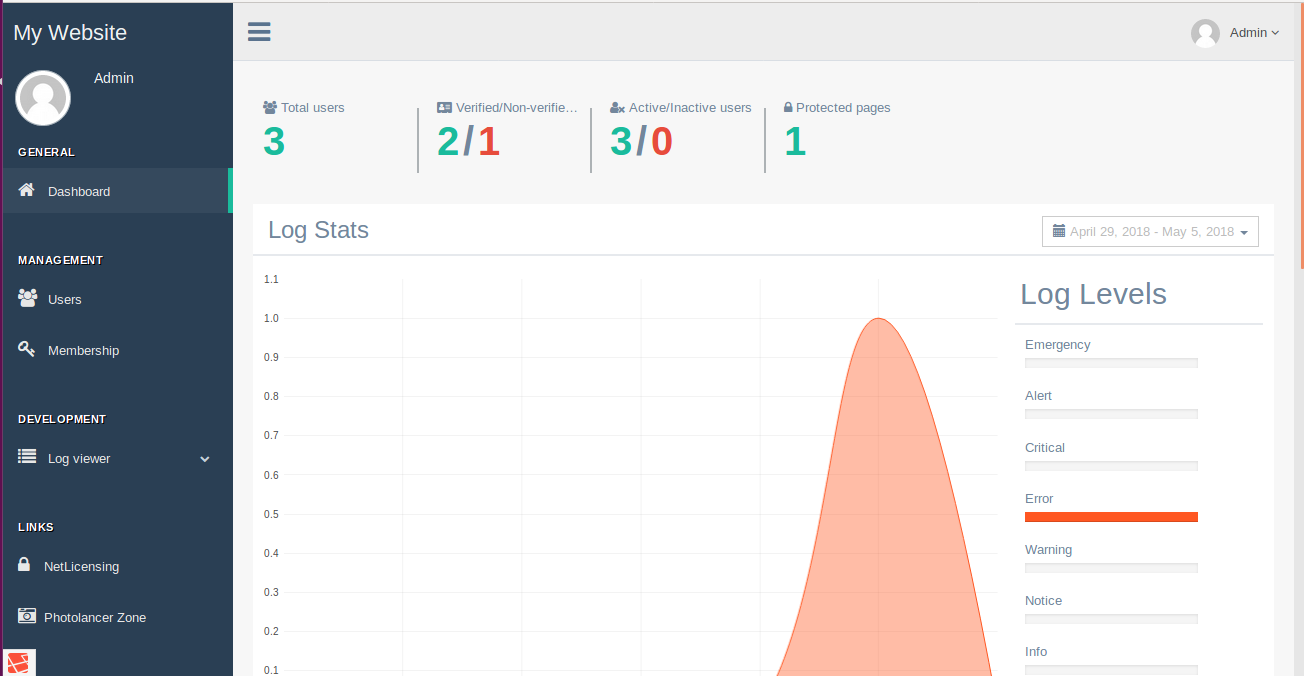This screenshot has width=1304, height=676.
Task: Click the orange Error level progress bar
Action: click(x=1111, y=517)
